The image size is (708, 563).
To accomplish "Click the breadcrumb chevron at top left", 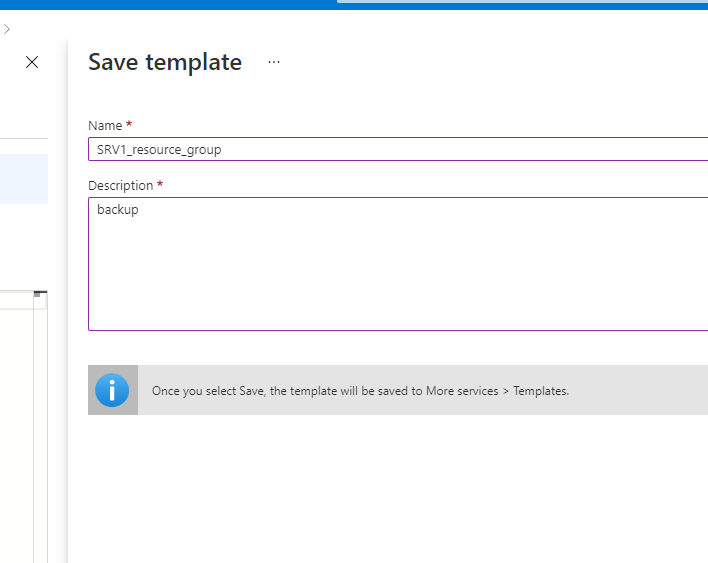I will point(7,29).
